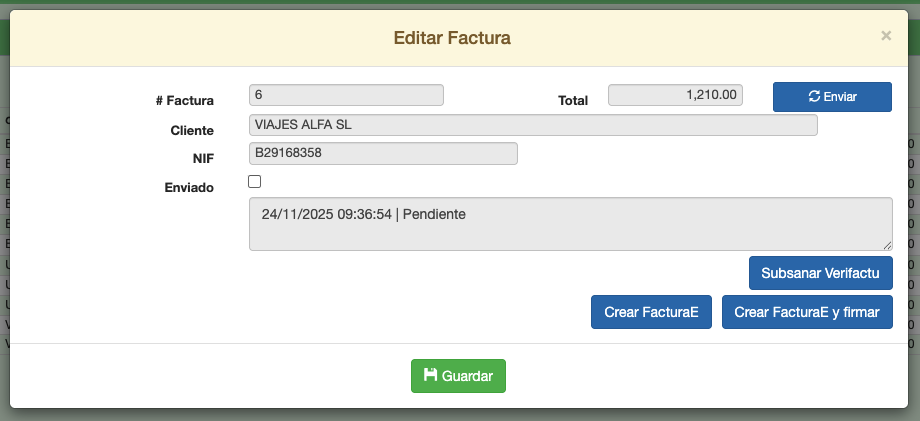The width and height of the screenshot is (920, 421).
Task: Click the NIF label
Action: pos(201,158)
